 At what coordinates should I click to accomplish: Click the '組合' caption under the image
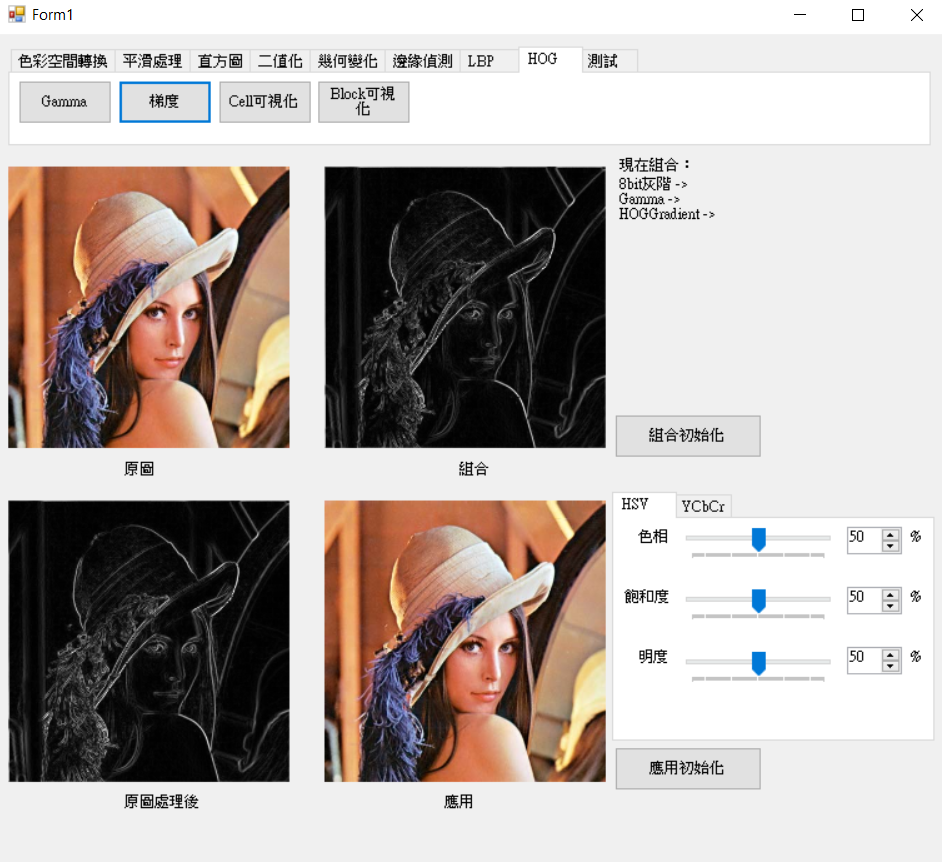point(473,469)
